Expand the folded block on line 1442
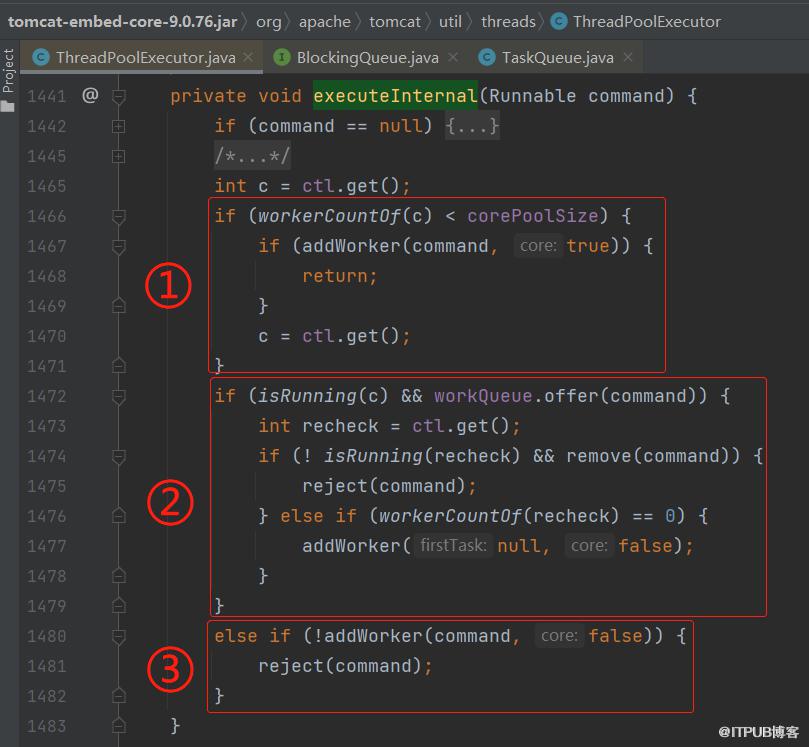Image resolution: width=809 pixels, height=747 pixels. coord(119,126)
